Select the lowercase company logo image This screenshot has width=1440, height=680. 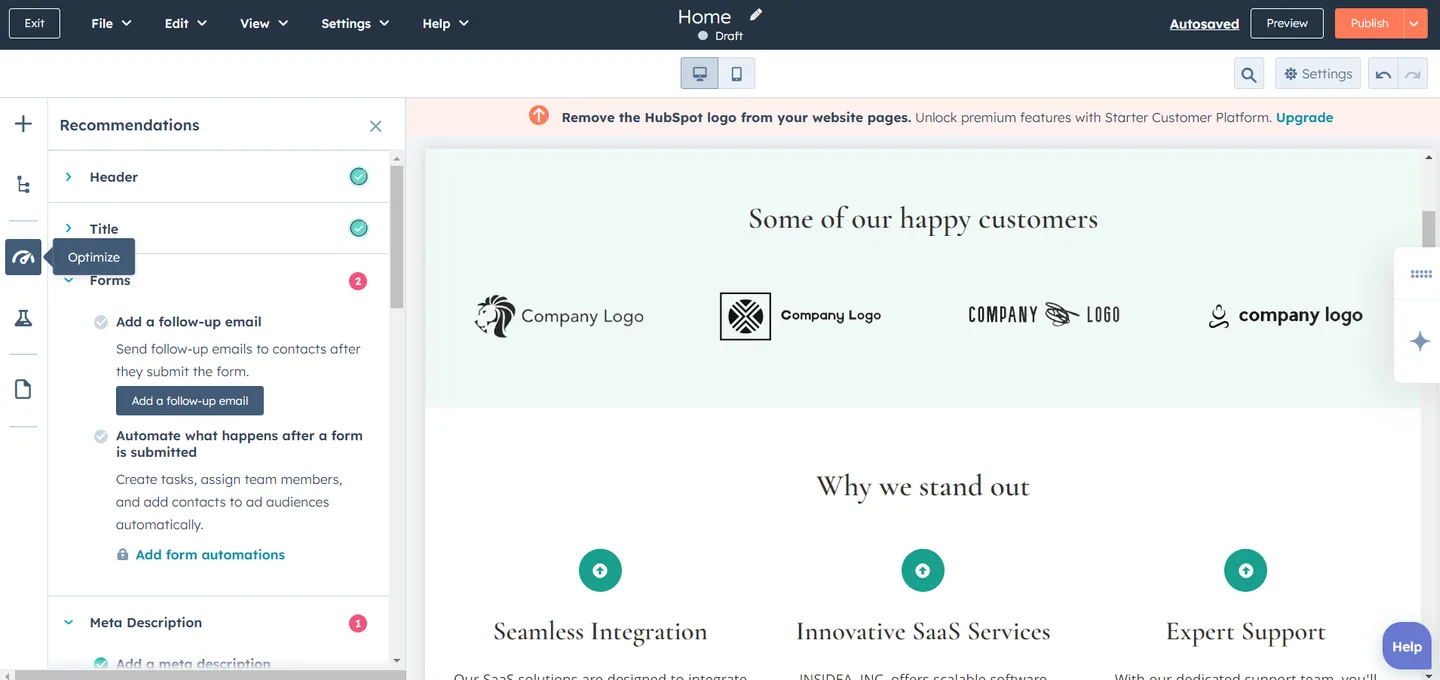(x=1285, y=316)
